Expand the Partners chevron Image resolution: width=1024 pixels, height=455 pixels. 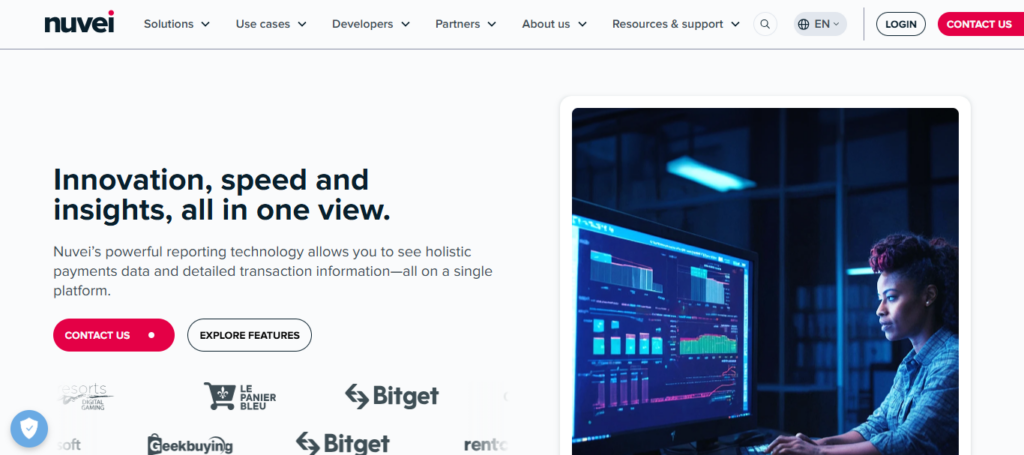492,24
